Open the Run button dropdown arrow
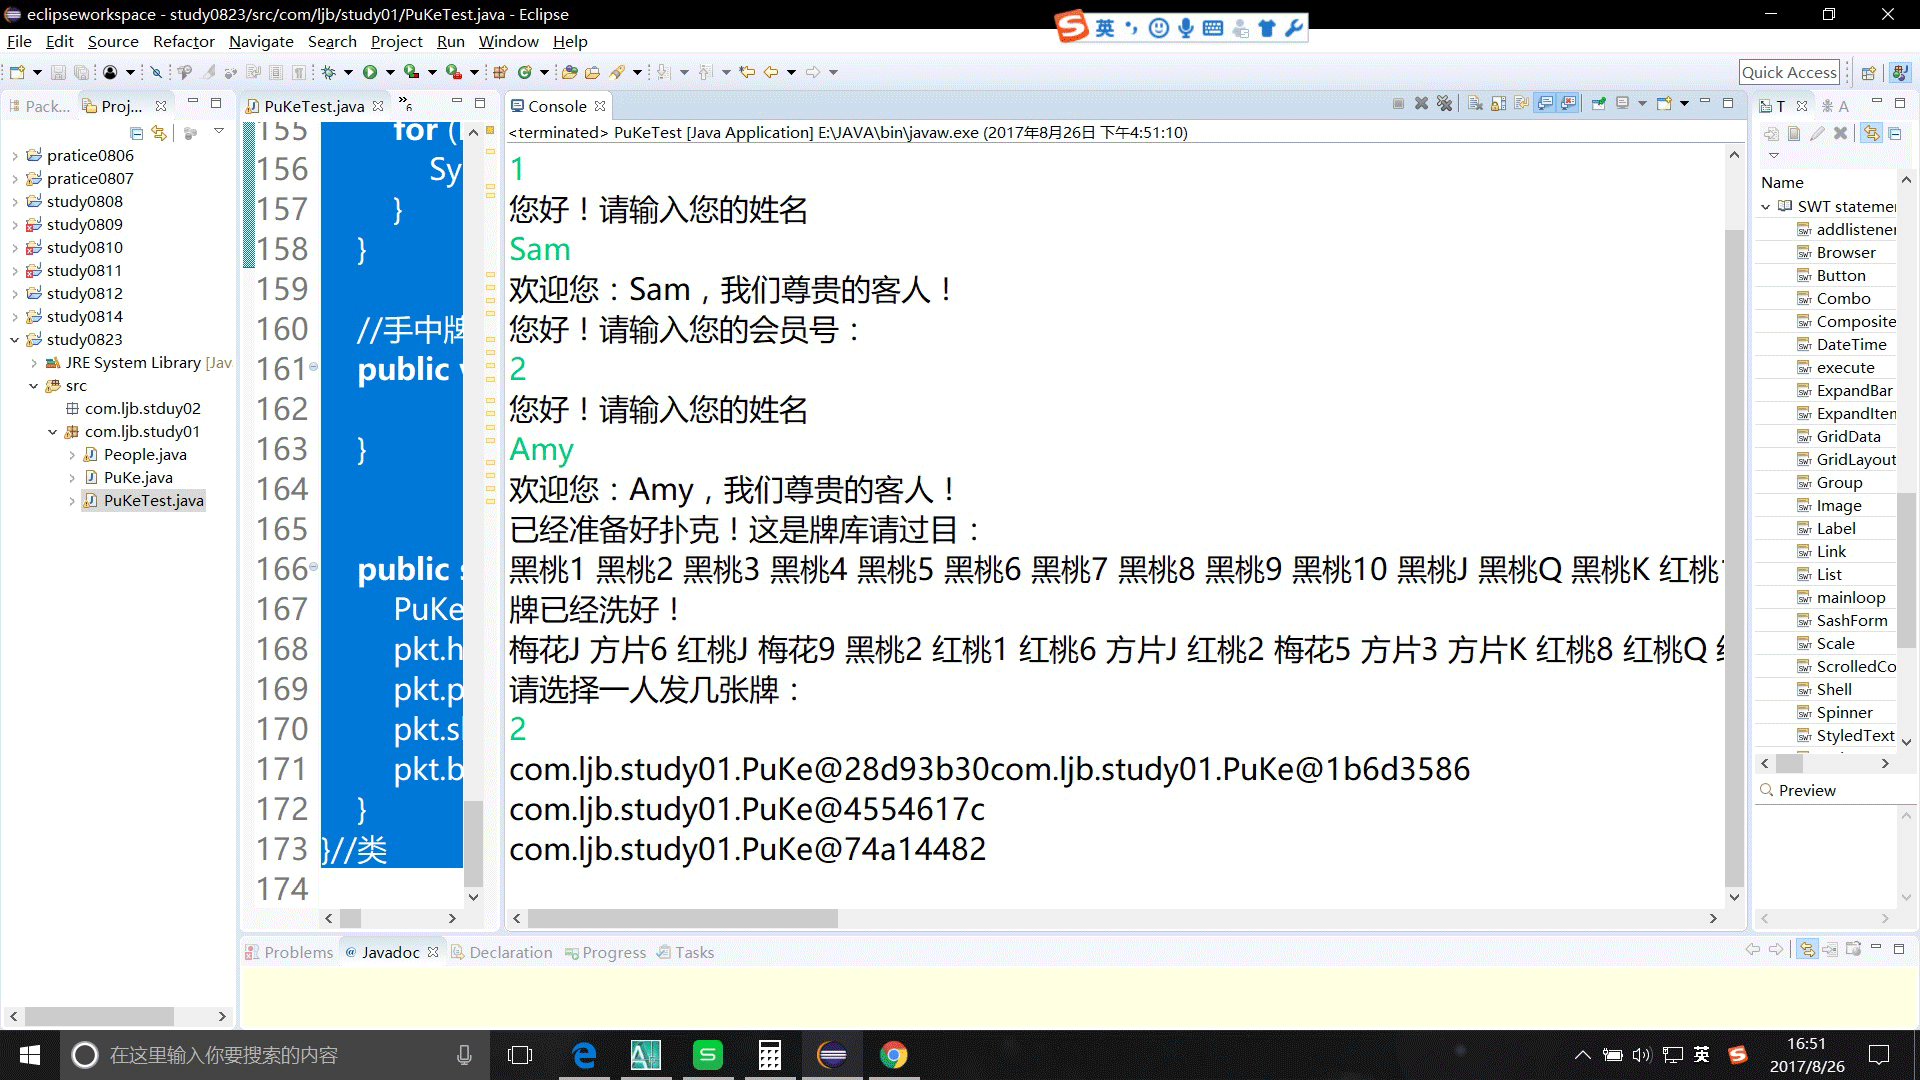Screen dimensions: 1920x1080 click(390, 72)
